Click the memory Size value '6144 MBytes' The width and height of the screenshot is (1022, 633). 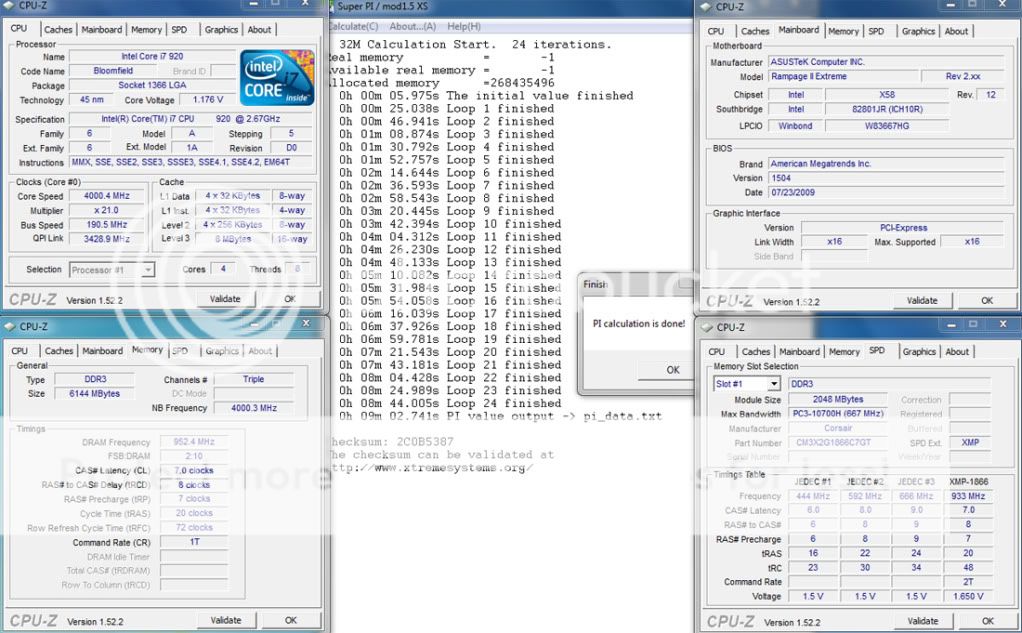pos(95,393)
